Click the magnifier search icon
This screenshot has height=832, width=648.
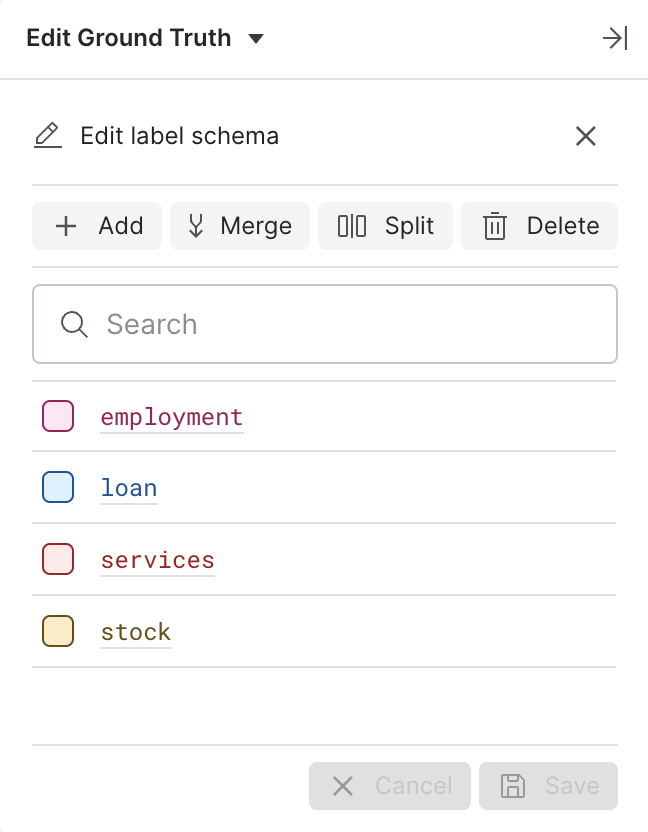tap(74, 324)
